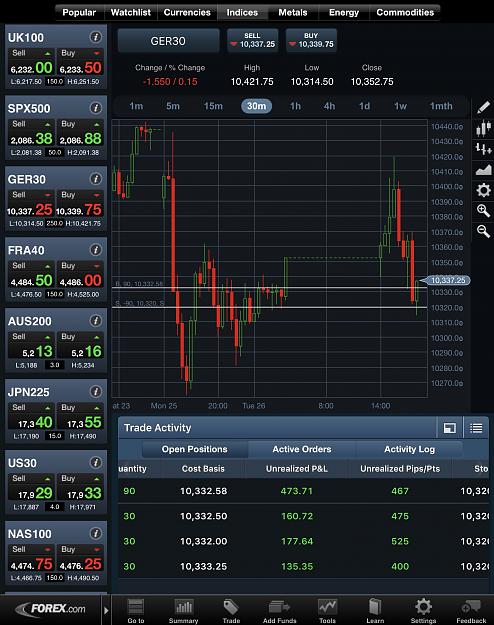494x625 pixels.
Task: Switch to Active Orders tab
Action: [x=302, y=449]
